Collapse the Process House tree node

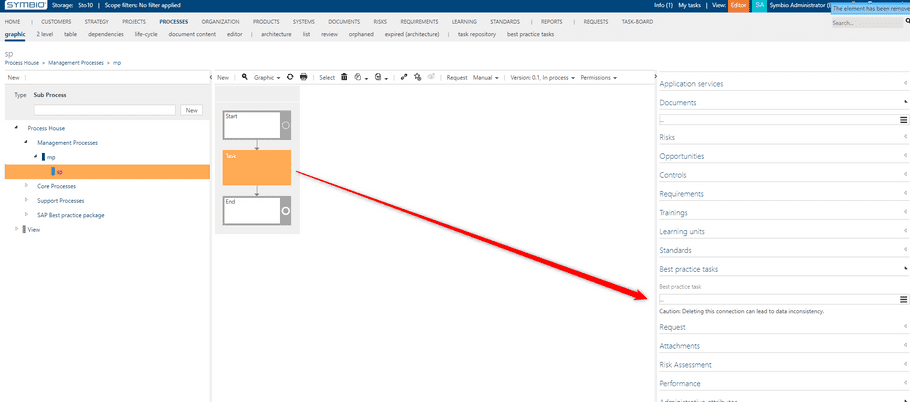(x=16, y=128)
